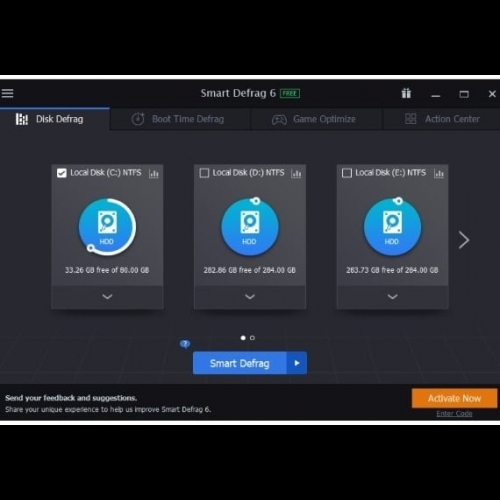This screenshot has width=500, height=500.
Task: Start the Smart Defrag button
Action: 239,363
